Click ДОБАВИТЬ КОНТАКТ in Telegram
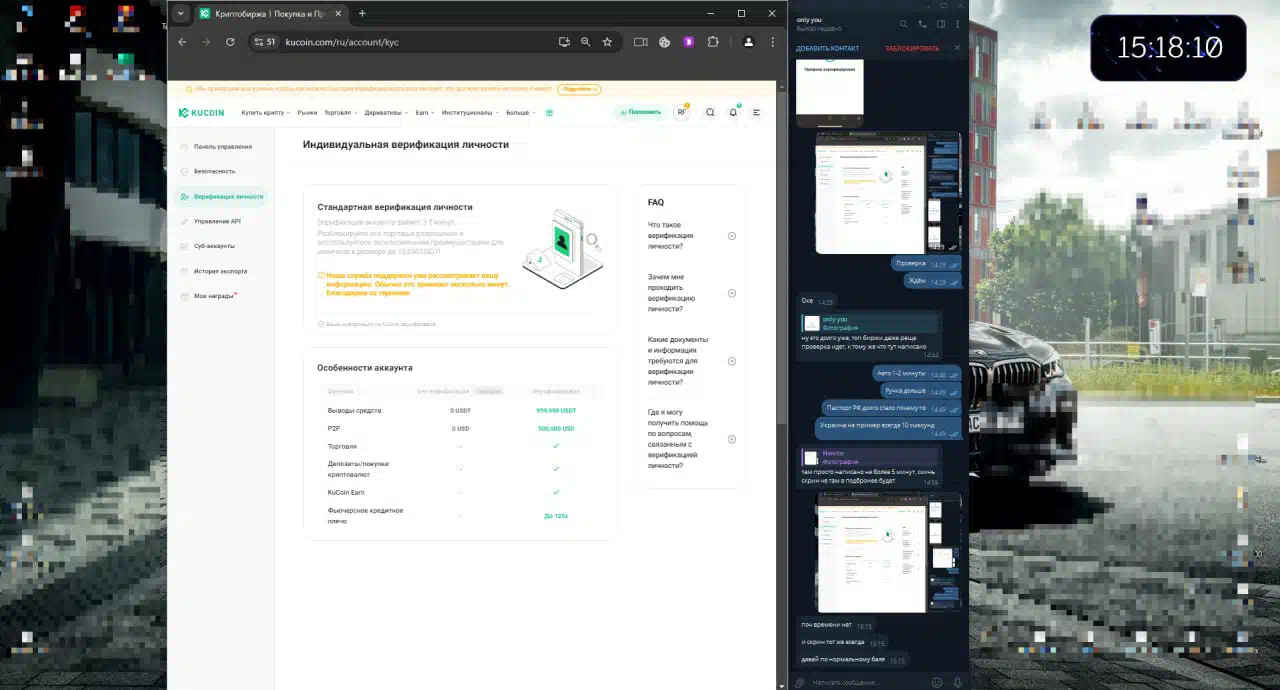Image resolution: width=1280 pixels, height=690 pixels. click(827, 48)
